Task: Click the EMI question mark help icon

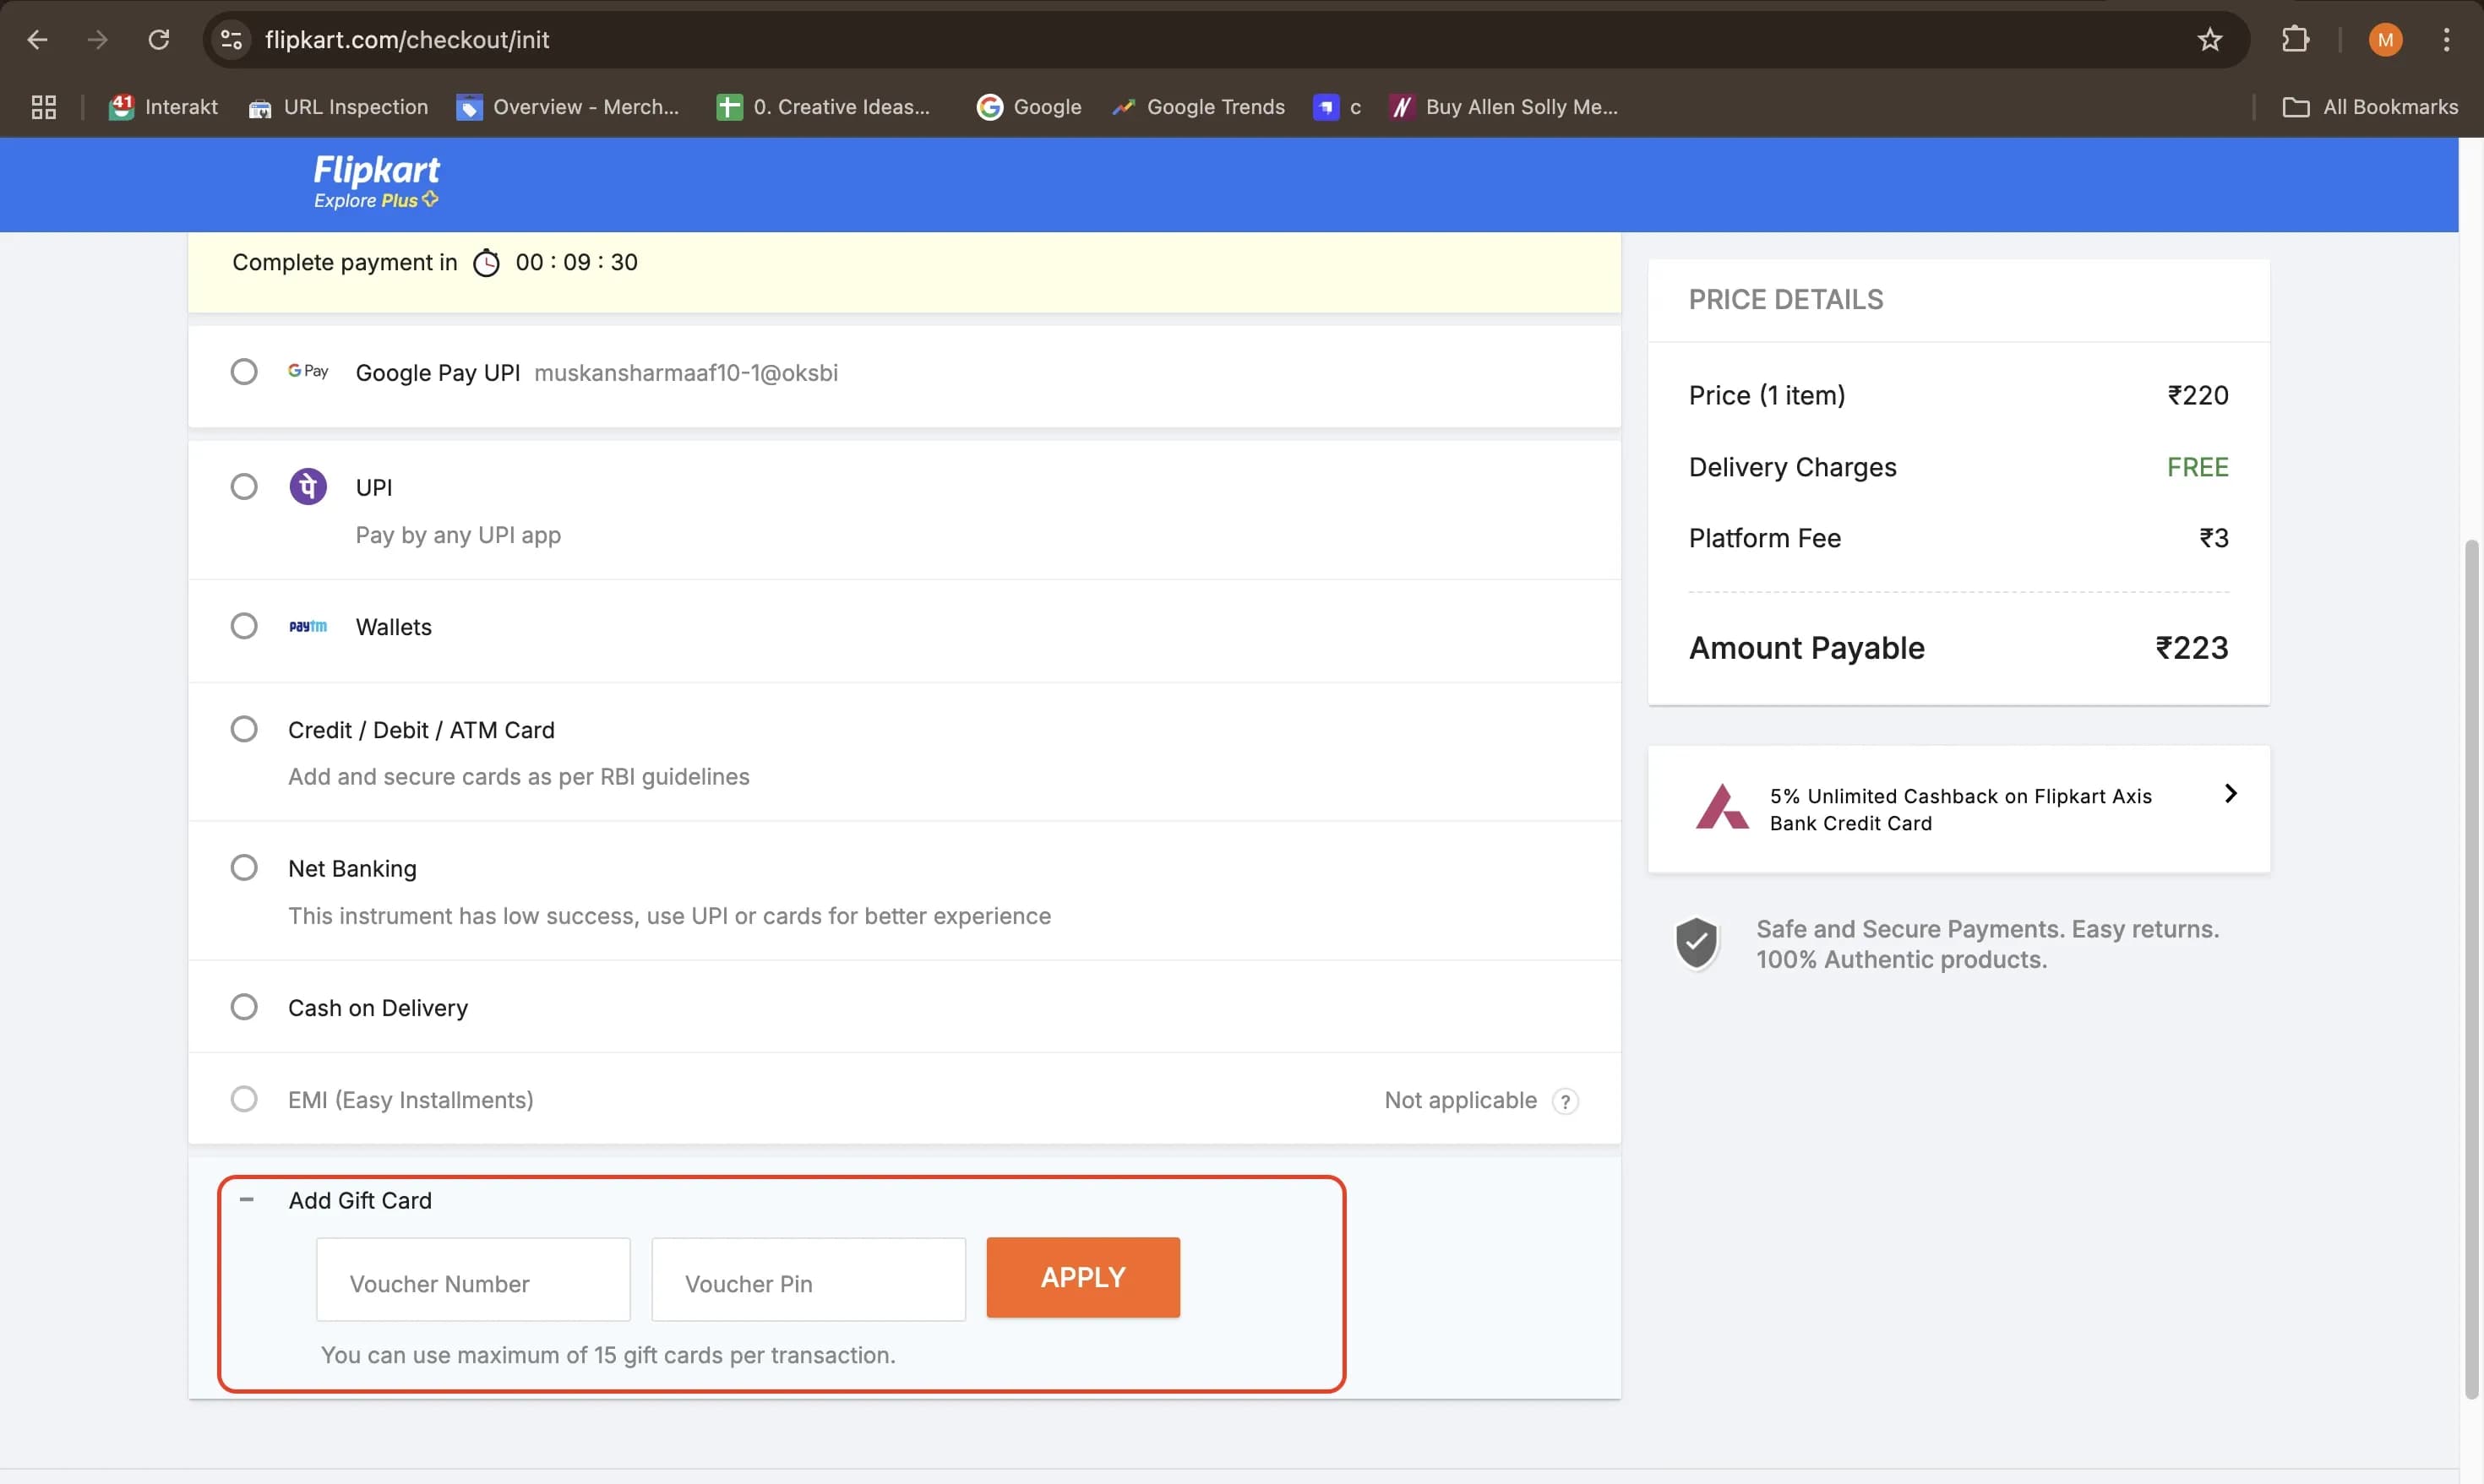Action: pyautogui.click(x=1565, y=1100)
